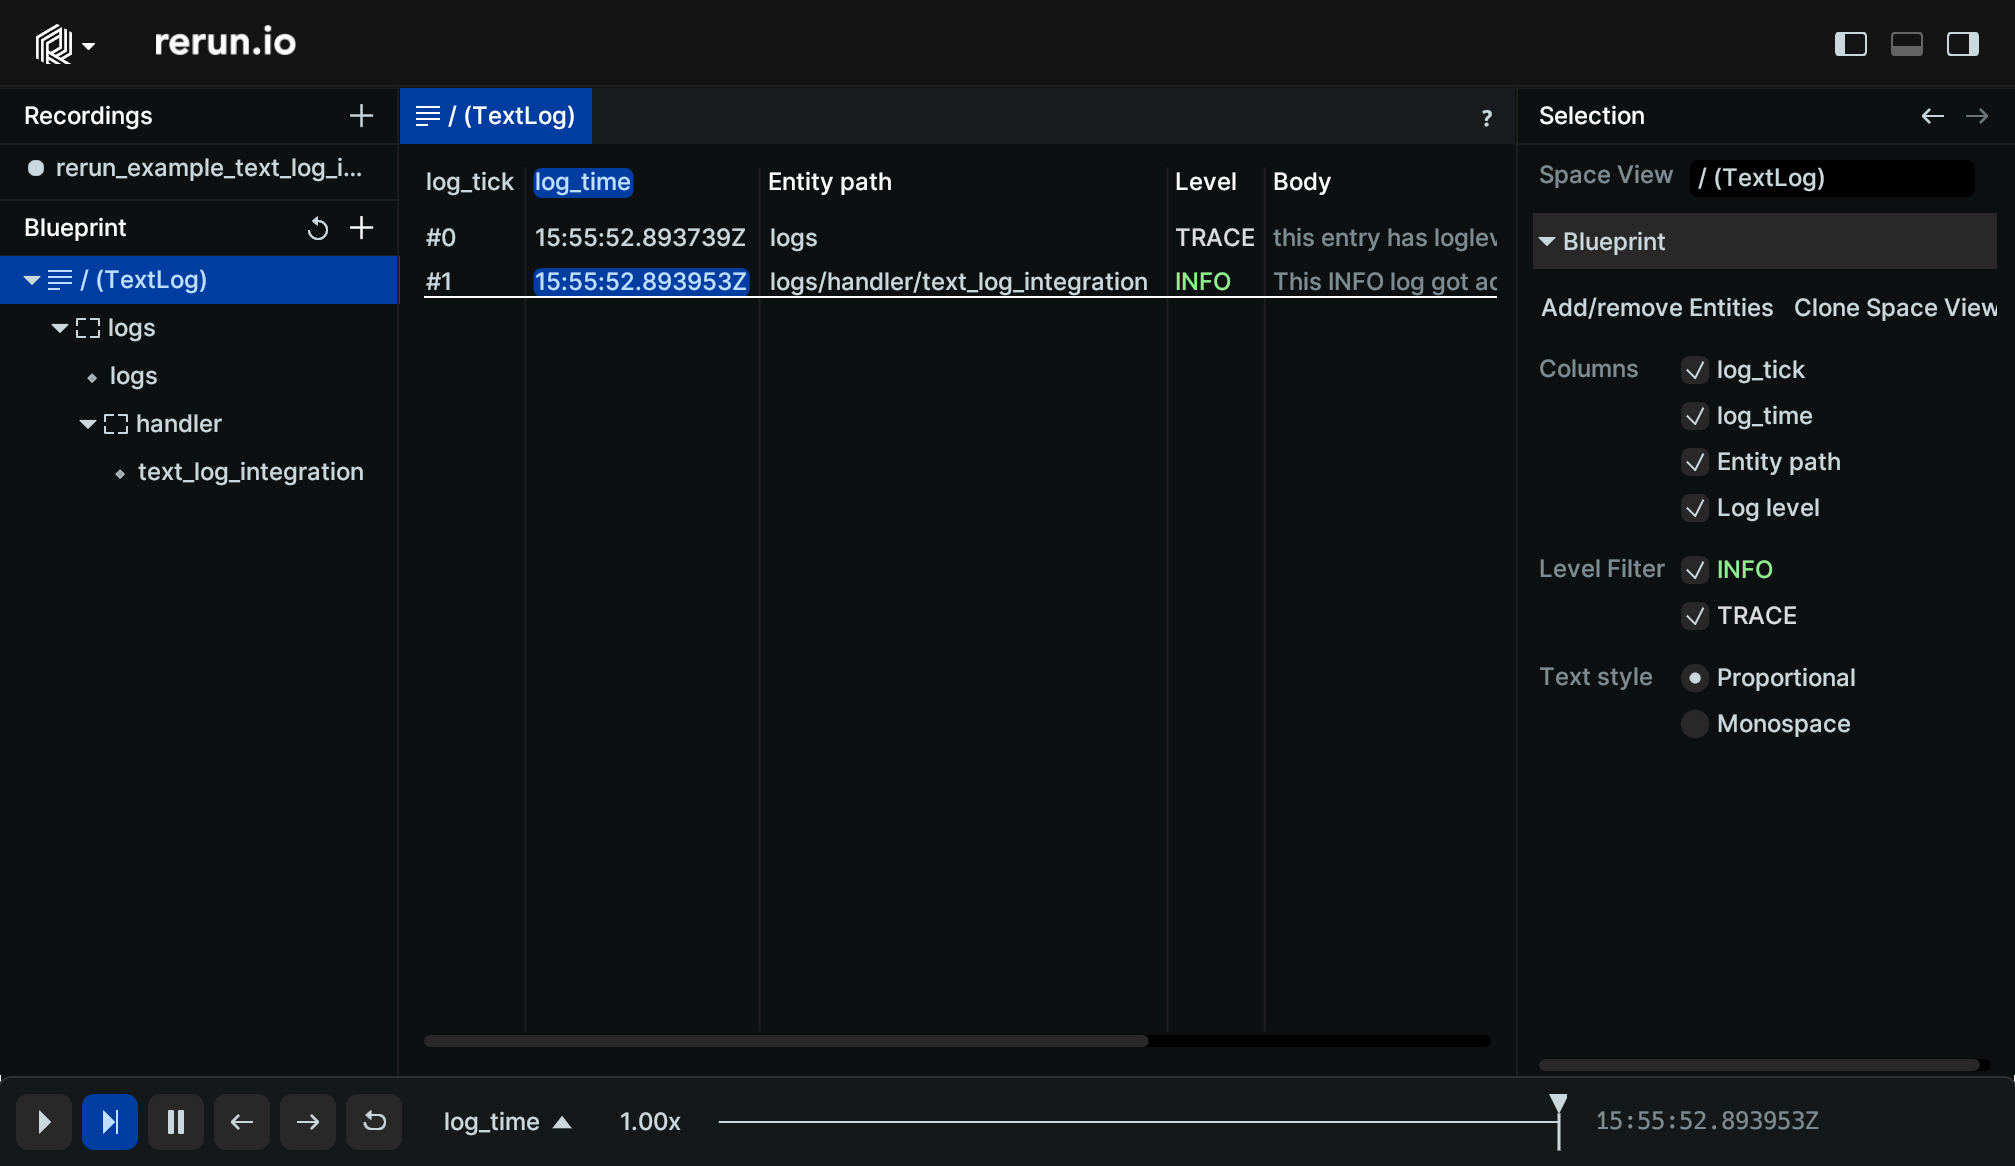Click the Level column header
Screen dimensions: 2015x1166
point(1205,182)
